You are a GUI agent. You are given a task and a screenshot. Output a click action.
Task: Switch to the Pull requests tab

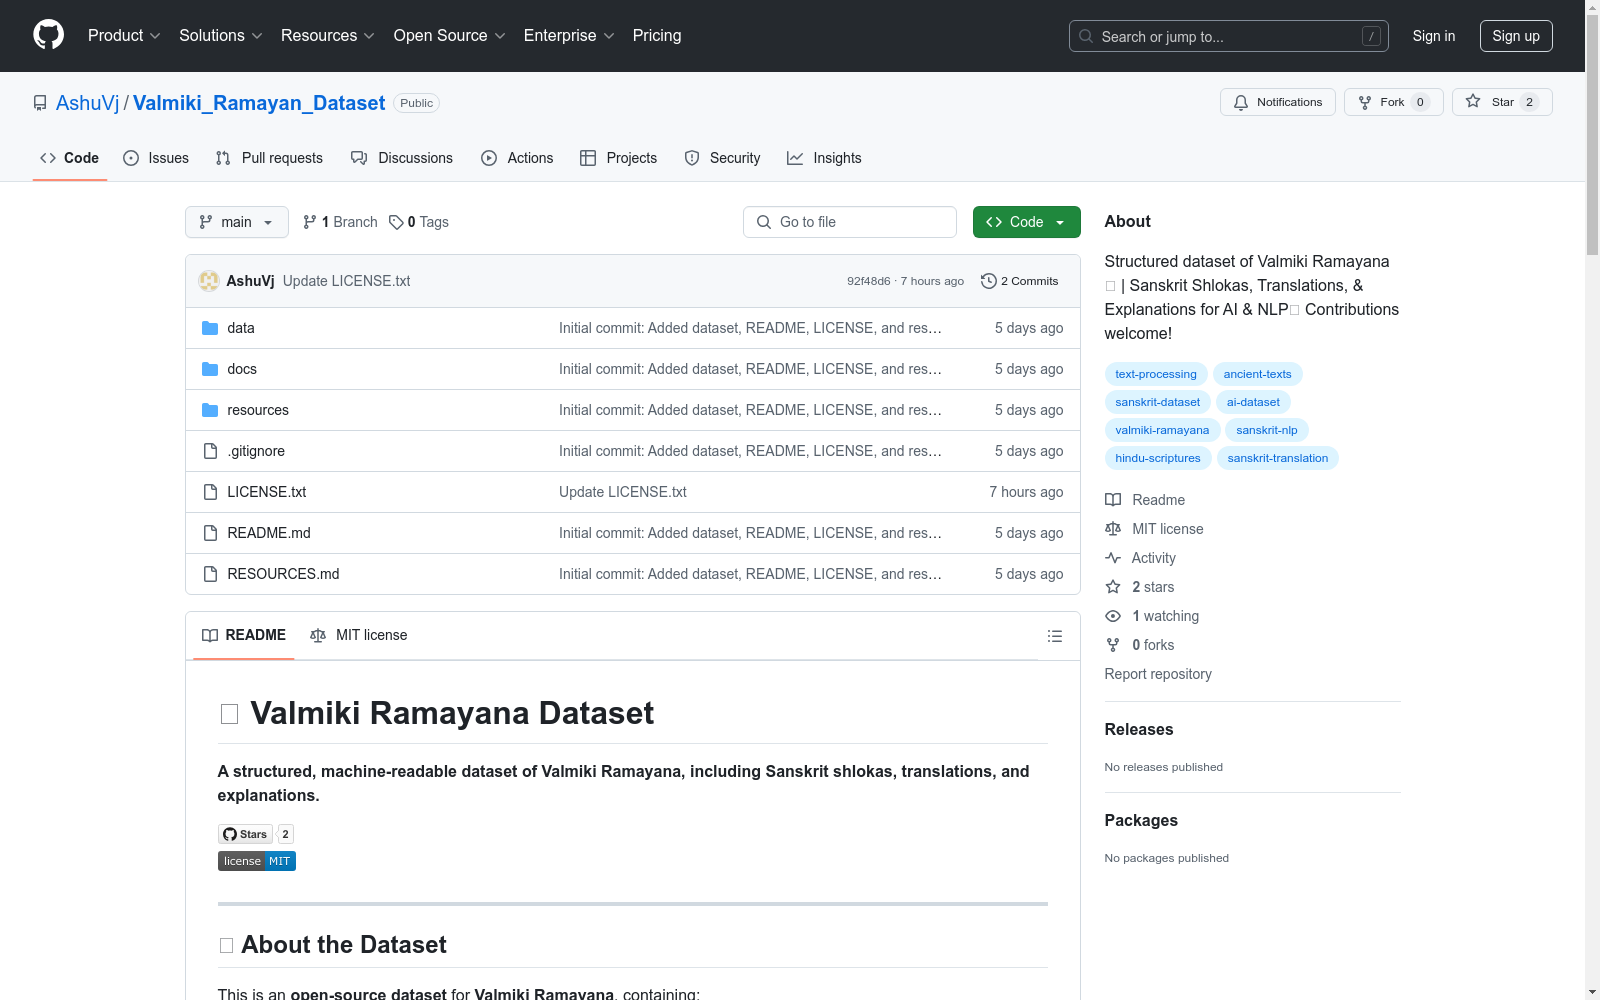point(269,158)
